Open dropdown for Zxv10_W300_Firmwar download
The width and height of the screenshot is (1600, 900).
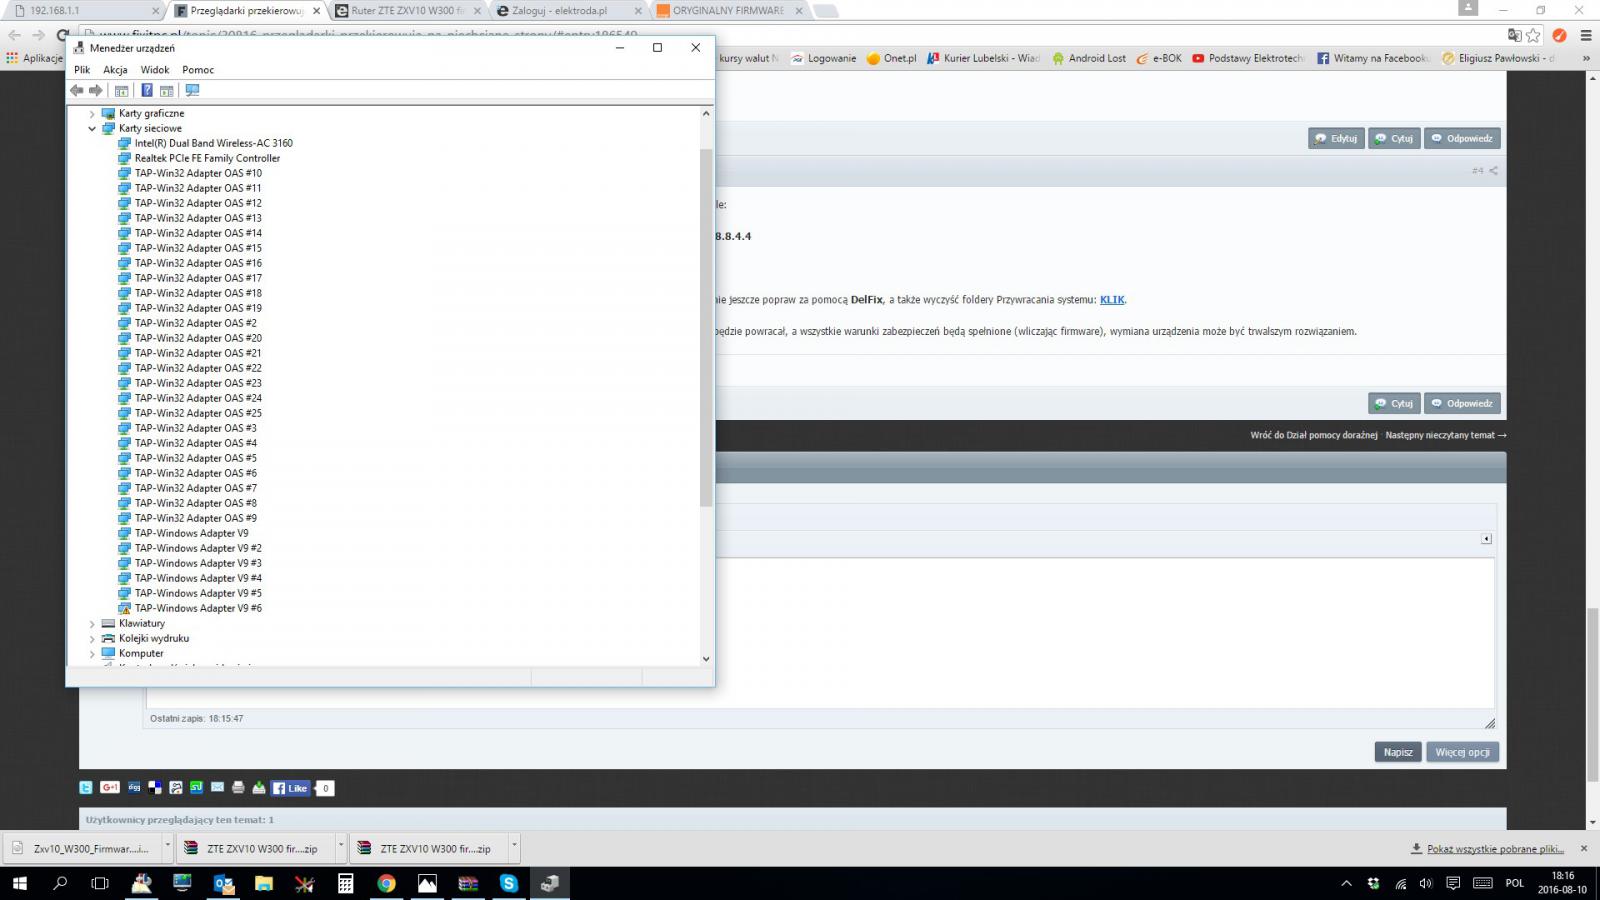167,847
